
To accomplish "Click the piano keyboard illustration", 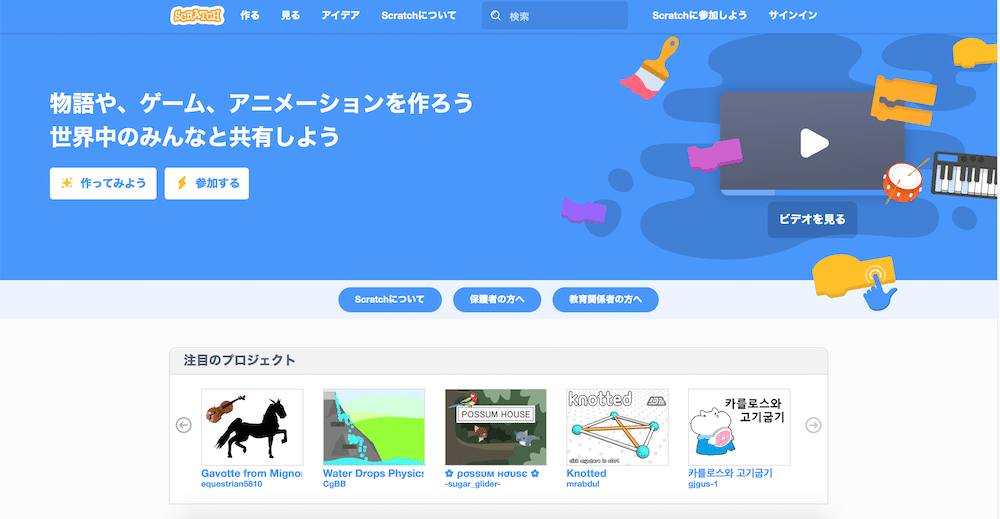I will [964, 175].
